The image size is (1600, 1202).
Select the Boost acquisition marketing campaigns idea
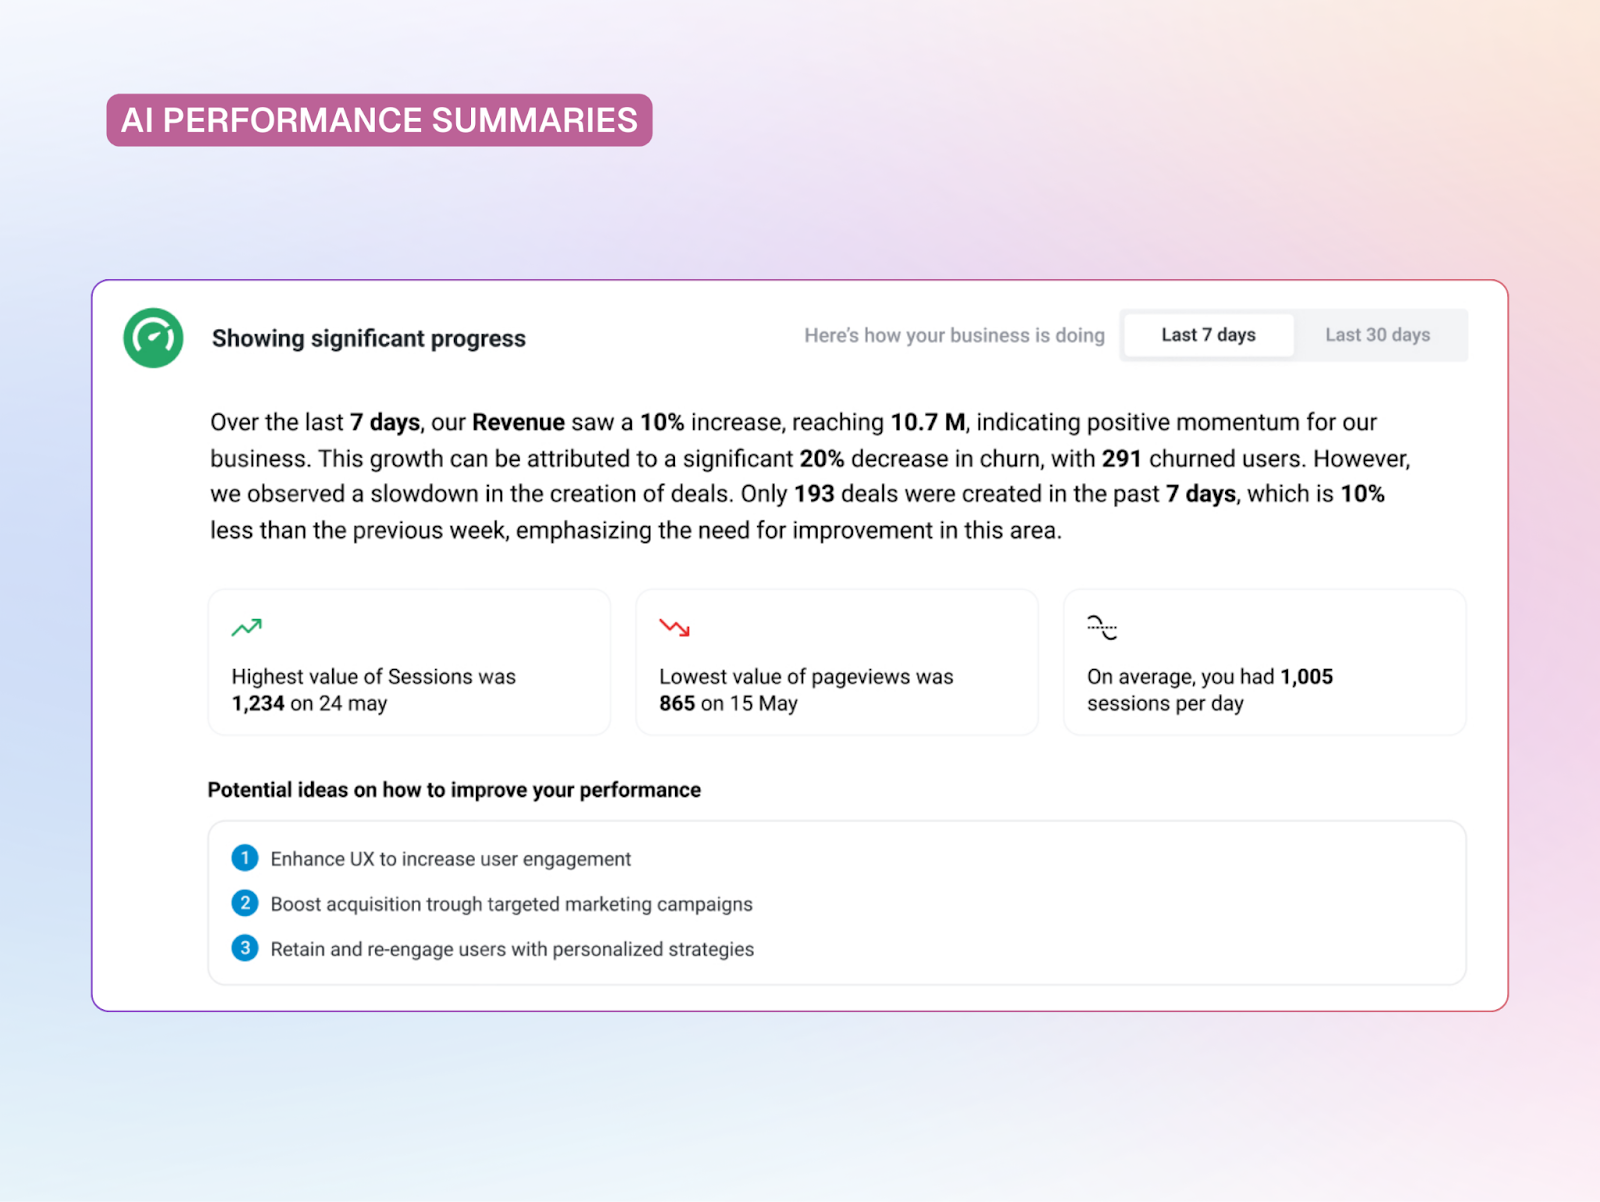[x=511, y=904]
